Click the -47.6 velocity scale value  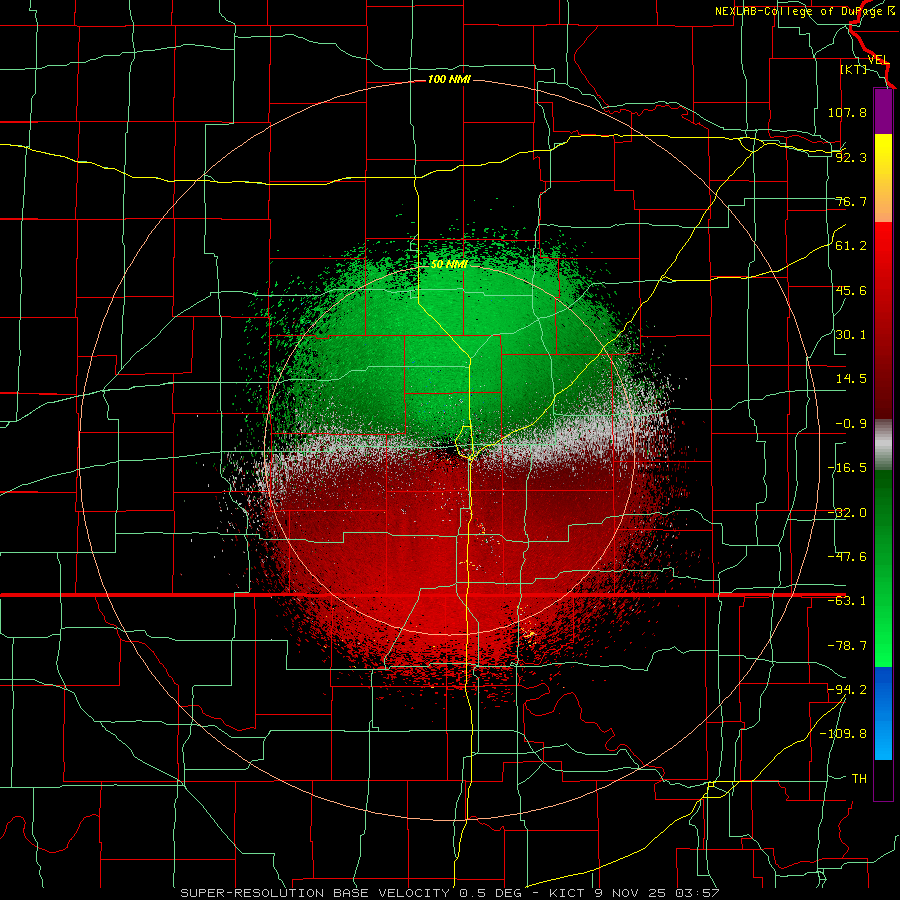pos(847,557)
